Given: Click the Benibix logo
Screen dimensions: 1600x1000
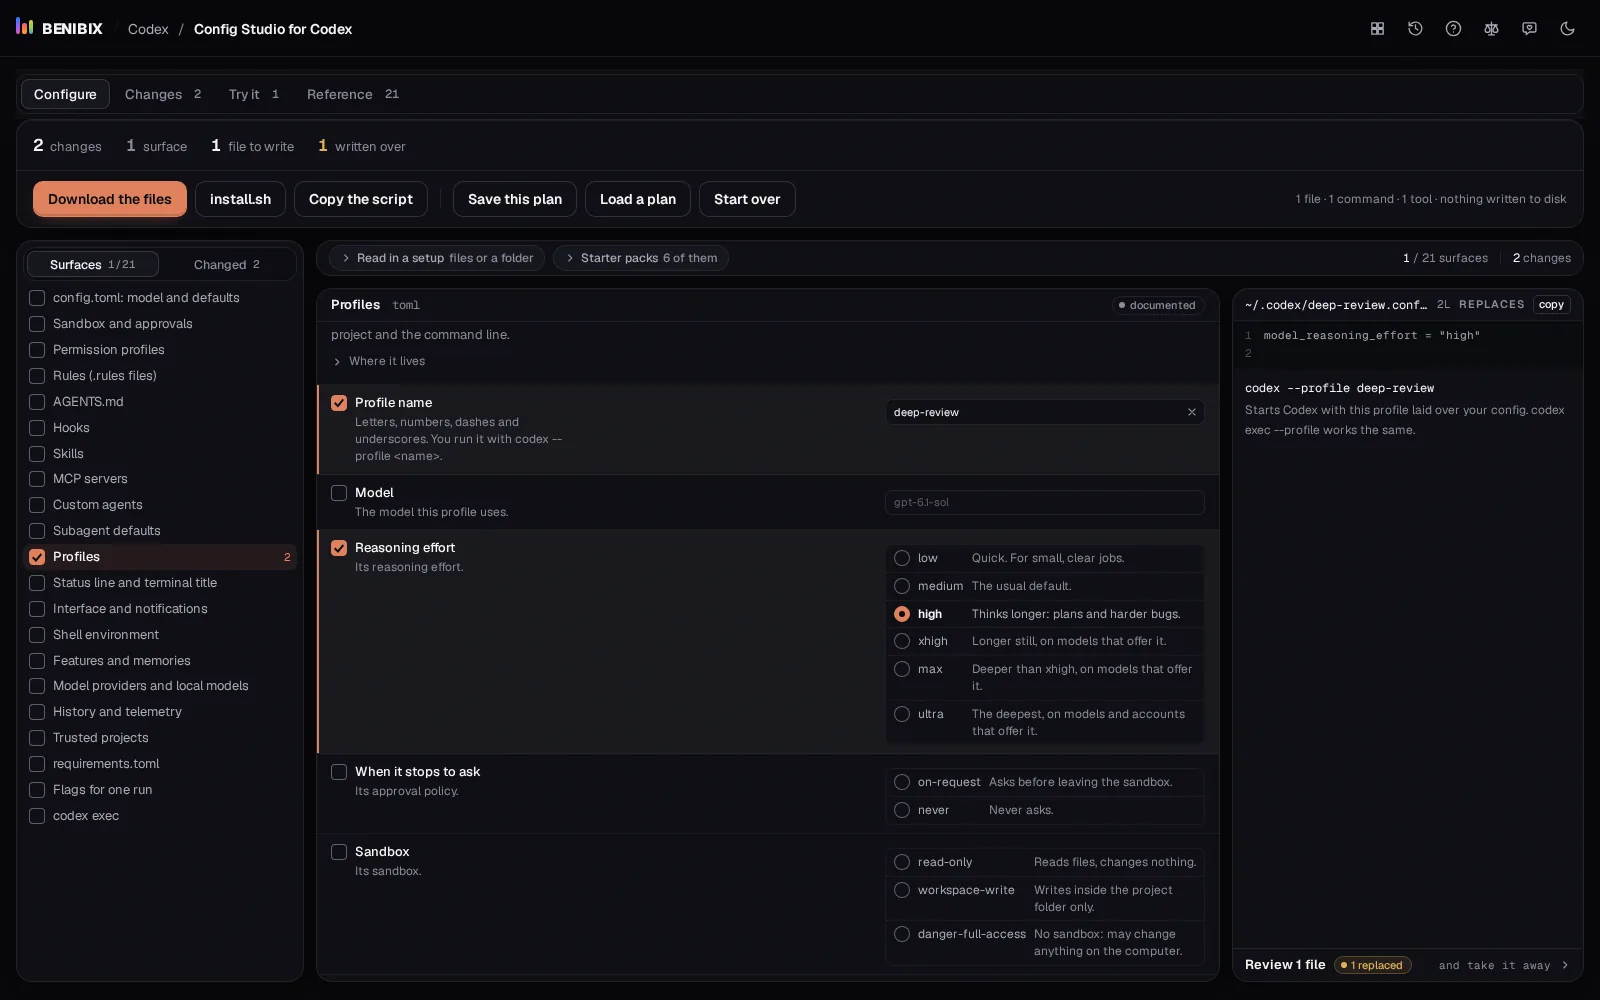Looking at the screenshot, I should point(59,28).
